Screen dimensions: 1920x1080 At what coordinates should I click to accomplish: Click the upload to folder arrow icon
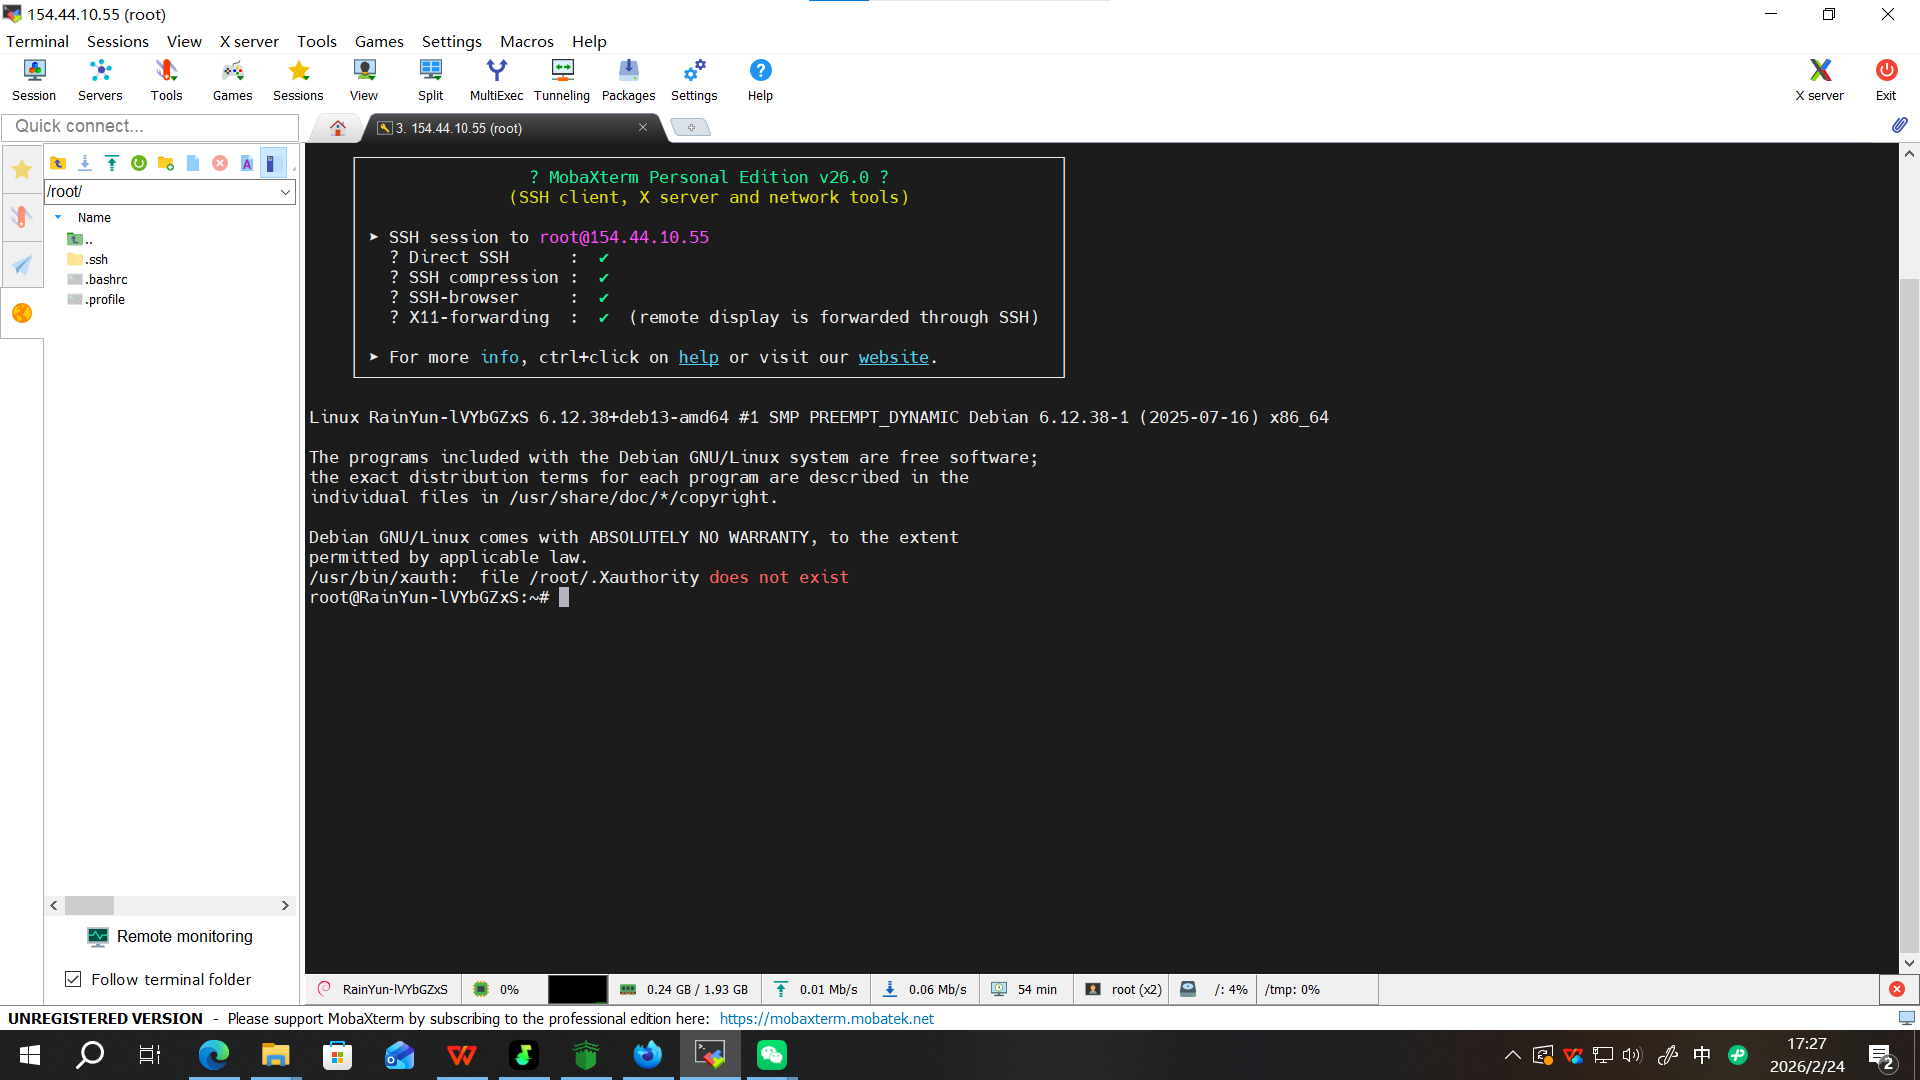coord(112,163)
